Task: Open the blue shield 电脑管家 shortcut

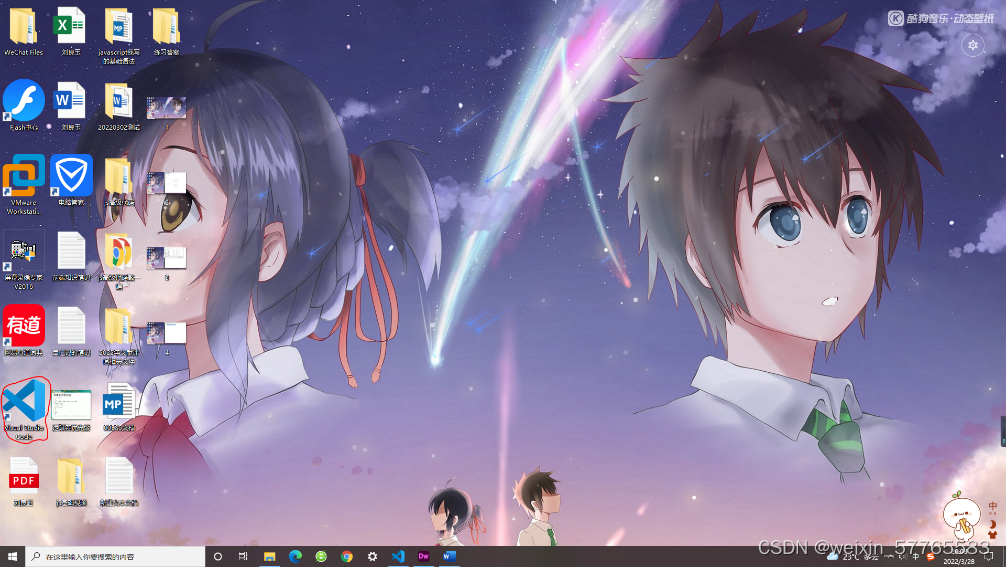Action: point(71,180)
